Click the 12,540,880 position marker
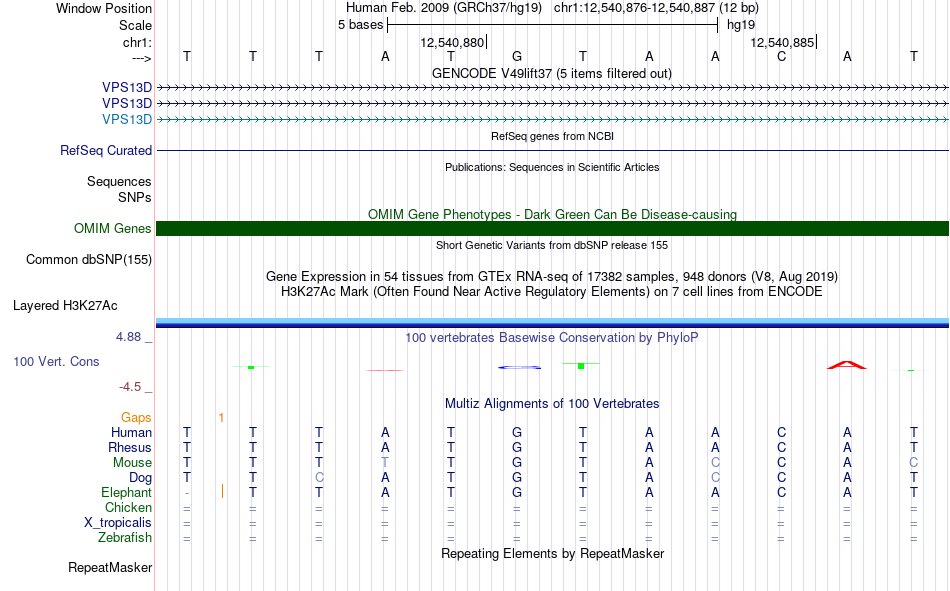The width and height of the screenshot is (950, 591). (453, 42)
